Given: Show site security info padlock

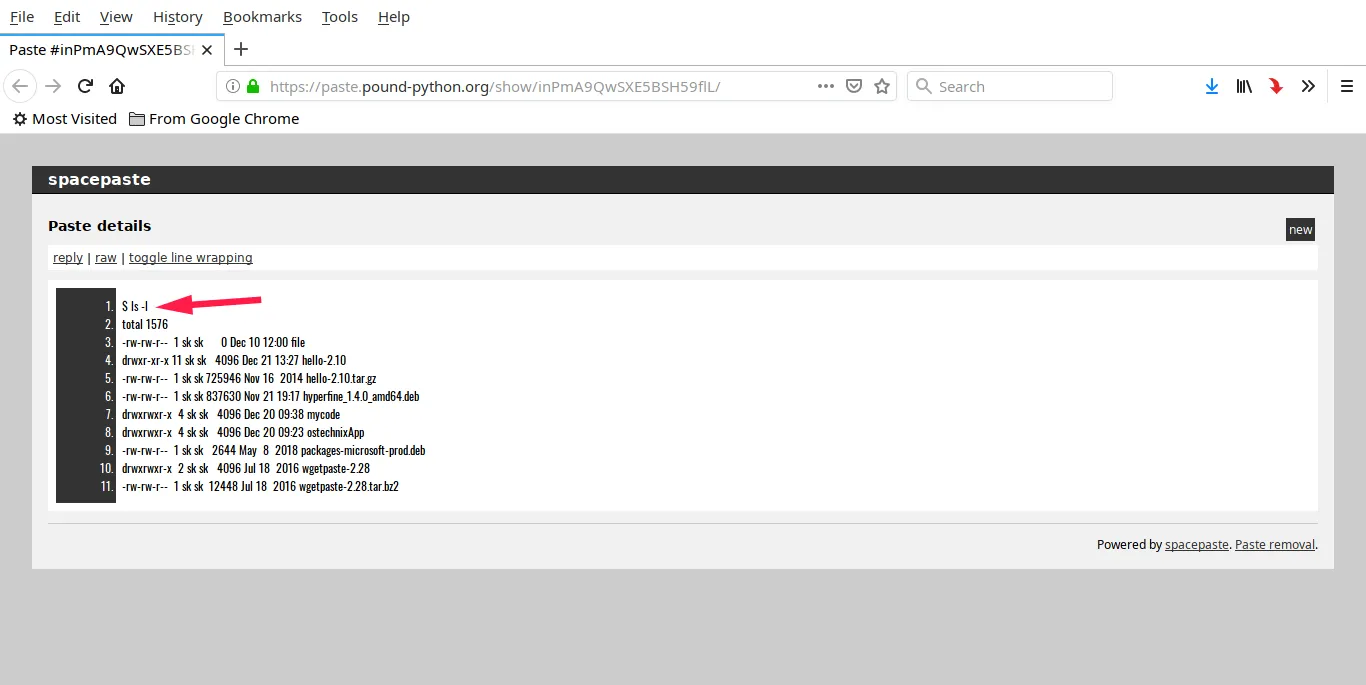Looking at the screenshot, I should coord(253,86).
